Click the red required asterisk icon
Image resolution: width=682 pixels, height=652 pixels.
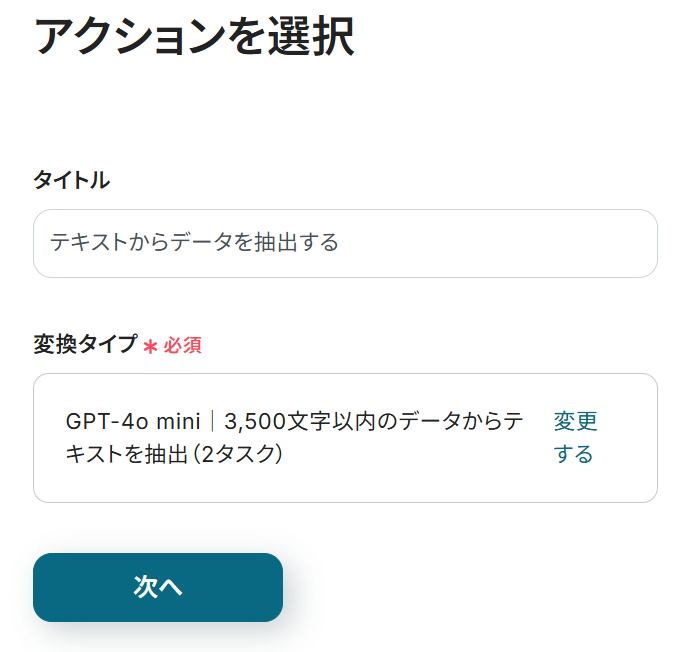151,346
